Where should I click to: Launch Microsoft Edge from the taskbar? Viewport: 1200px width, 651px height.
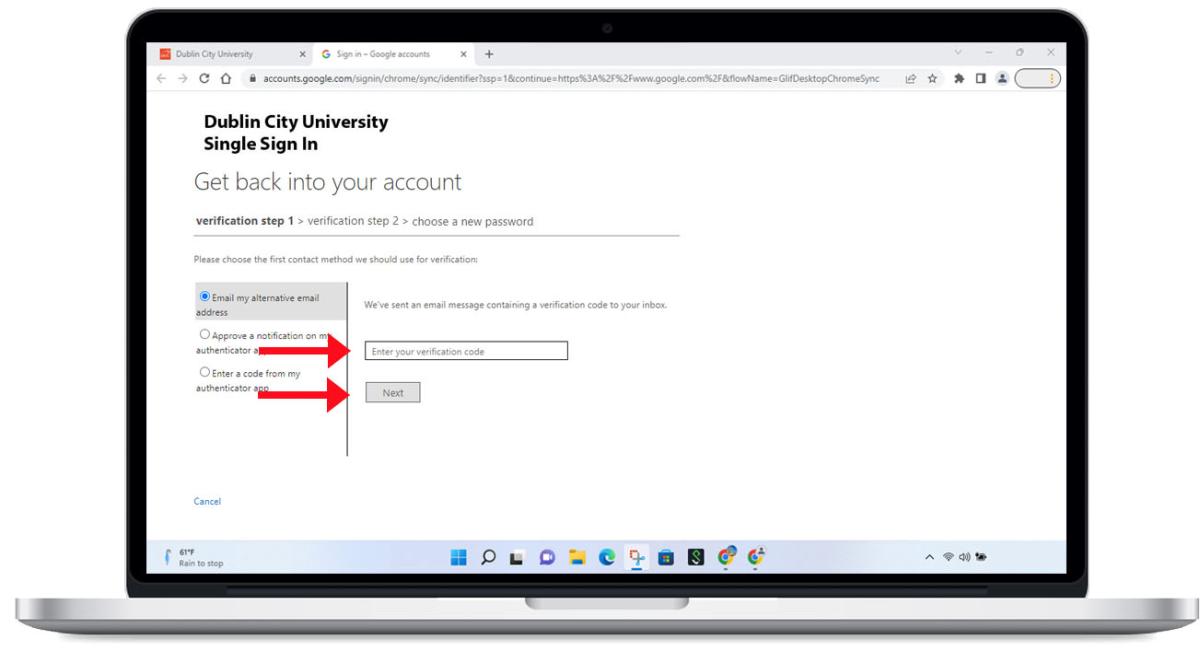click(608, 557)
